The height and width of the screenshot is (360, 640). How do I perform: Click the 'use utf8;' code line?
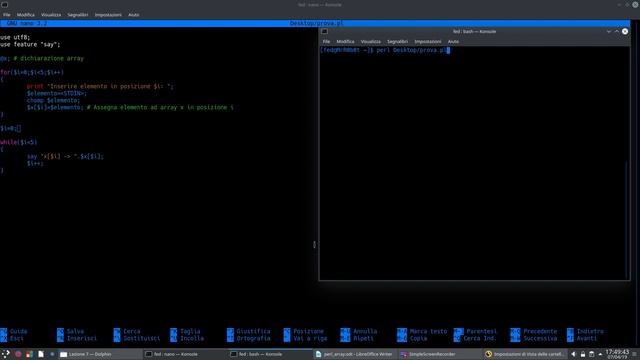(x=15, y=38)
